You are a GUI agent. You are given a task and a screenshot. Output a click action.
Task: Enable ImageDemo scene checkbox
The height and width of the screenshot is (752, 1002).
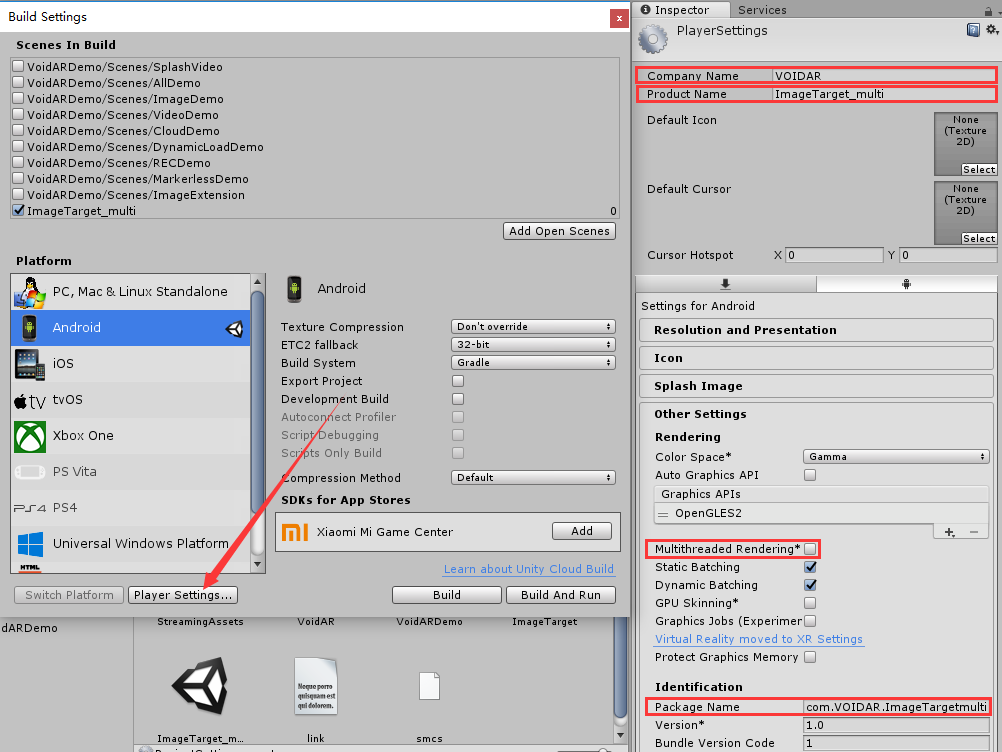(19, 98)
